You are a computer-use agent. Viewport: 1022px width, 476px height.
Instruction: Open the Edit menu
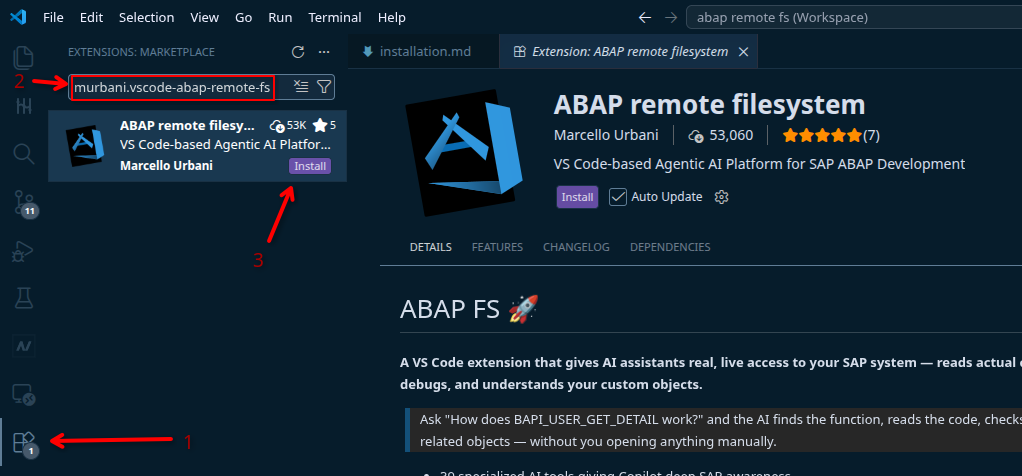coord(91,18)
